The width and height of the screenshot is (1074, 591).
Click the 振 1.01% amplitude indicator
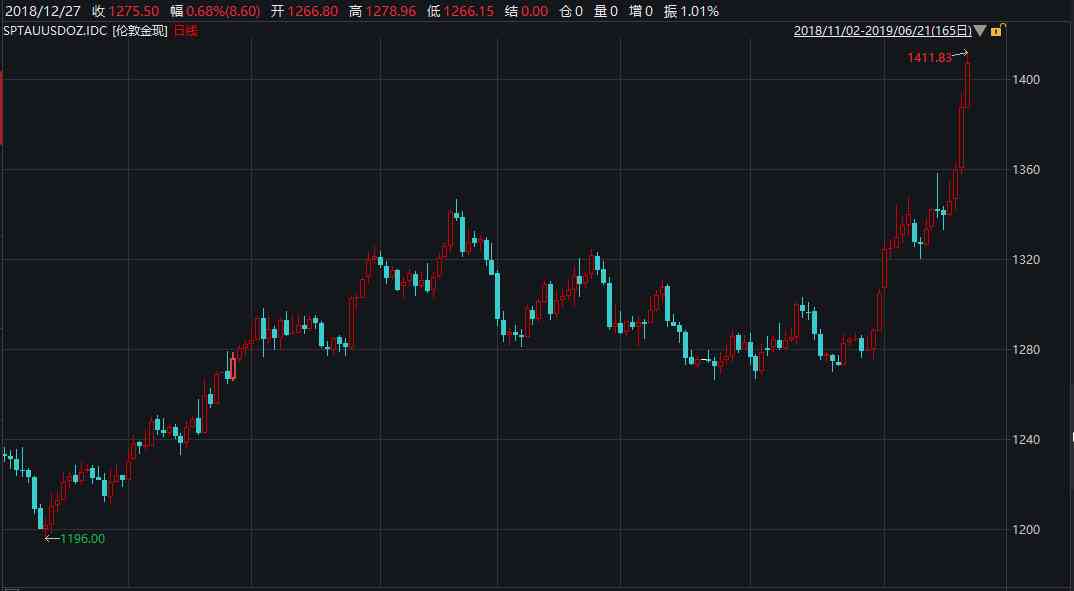(x=692, y=13)
